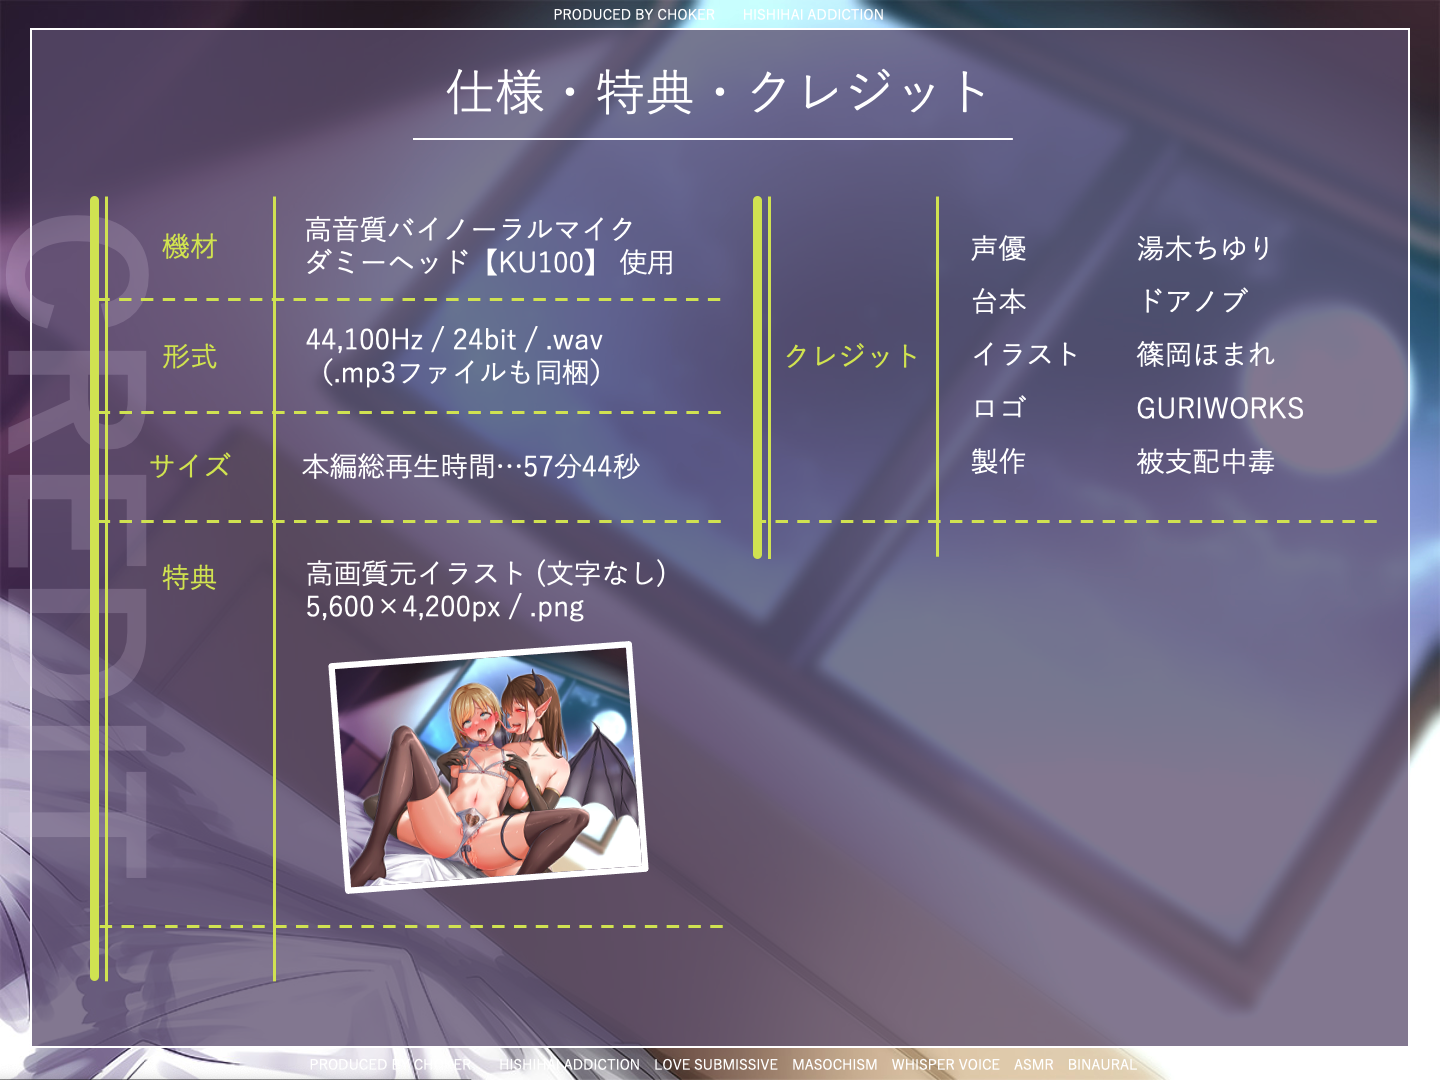
Task: Click the 本編総再生時間 57分44秒 text
Action: [471, 466]
